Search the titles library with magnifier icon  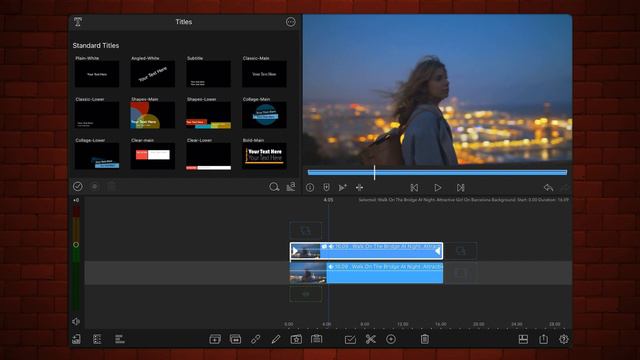coord(274,187)
